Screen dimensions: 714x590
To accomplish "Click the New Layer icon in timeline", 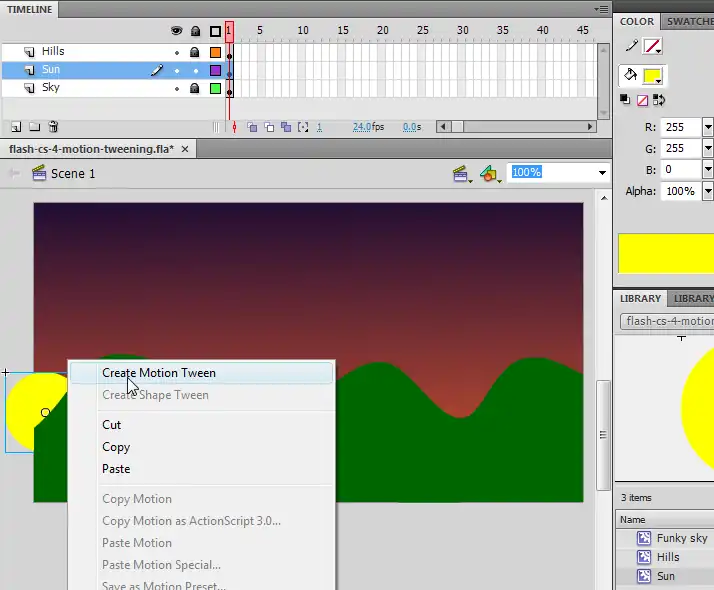I will [16, 127].
